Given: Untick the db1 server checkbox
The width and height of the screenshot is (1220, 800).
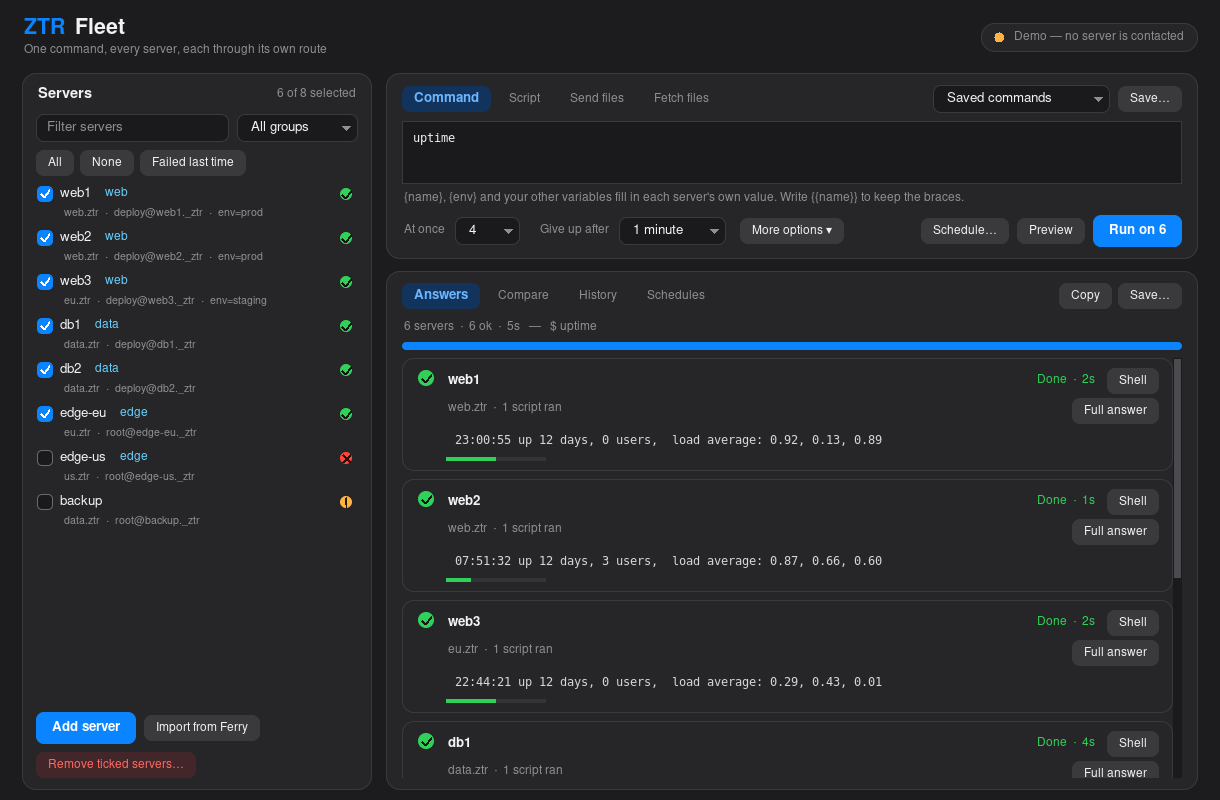Looking at the screenshot, I should (x=45, y=326).
